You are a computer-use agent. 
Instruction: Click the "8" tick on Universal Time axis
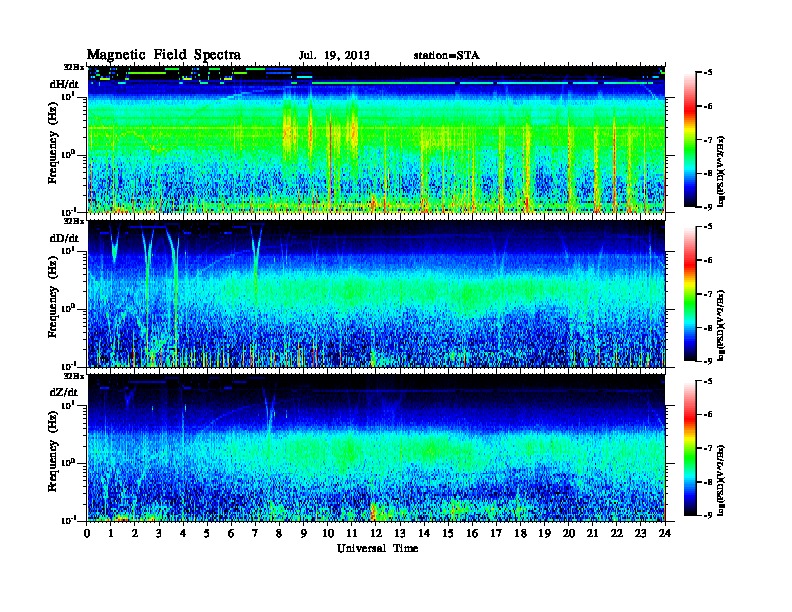(279, 533)
